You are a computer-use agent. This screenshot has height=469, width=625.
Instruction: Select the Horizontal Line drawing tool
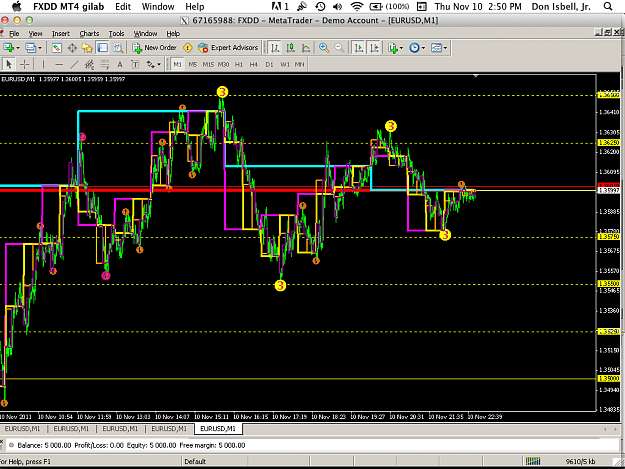pos(59,64)
